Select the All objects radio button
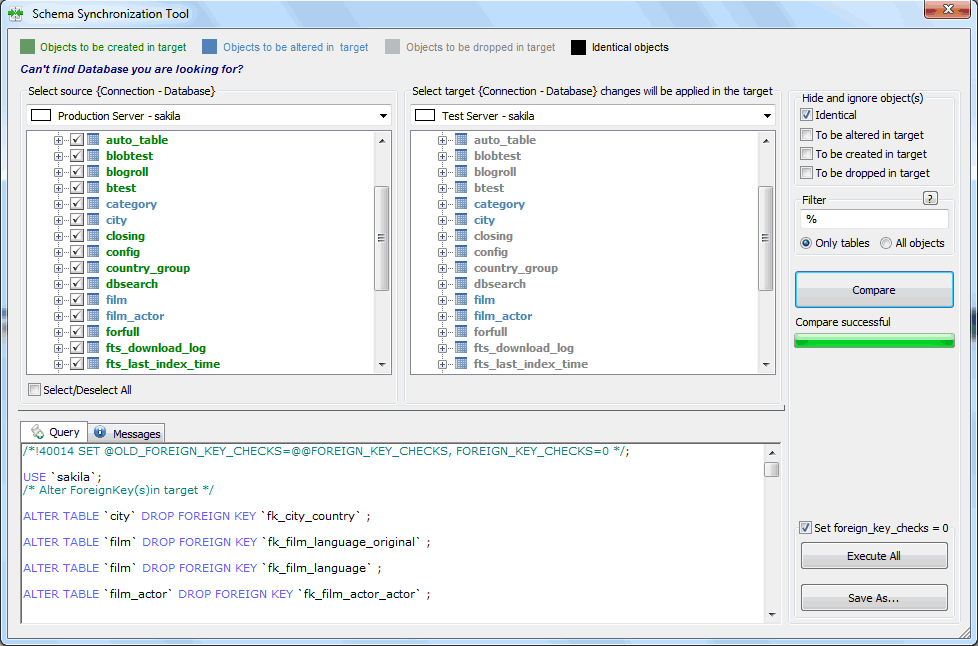This screenshot has height=646, width=978. click(886, 243)
